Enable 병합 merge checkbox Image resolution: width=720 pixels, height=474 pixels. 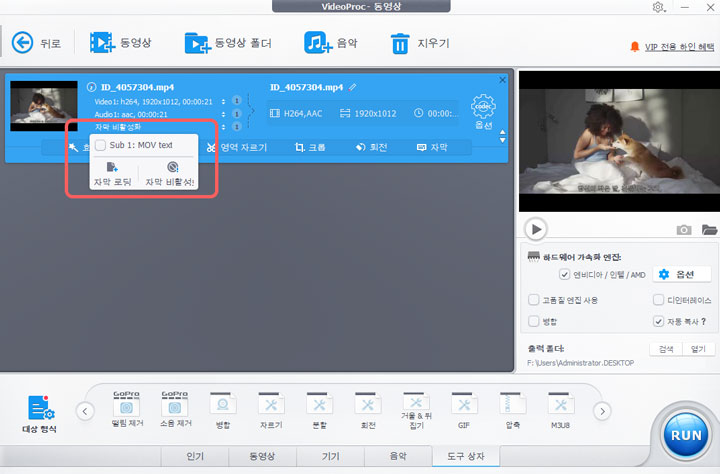click(x=534, y=321)
